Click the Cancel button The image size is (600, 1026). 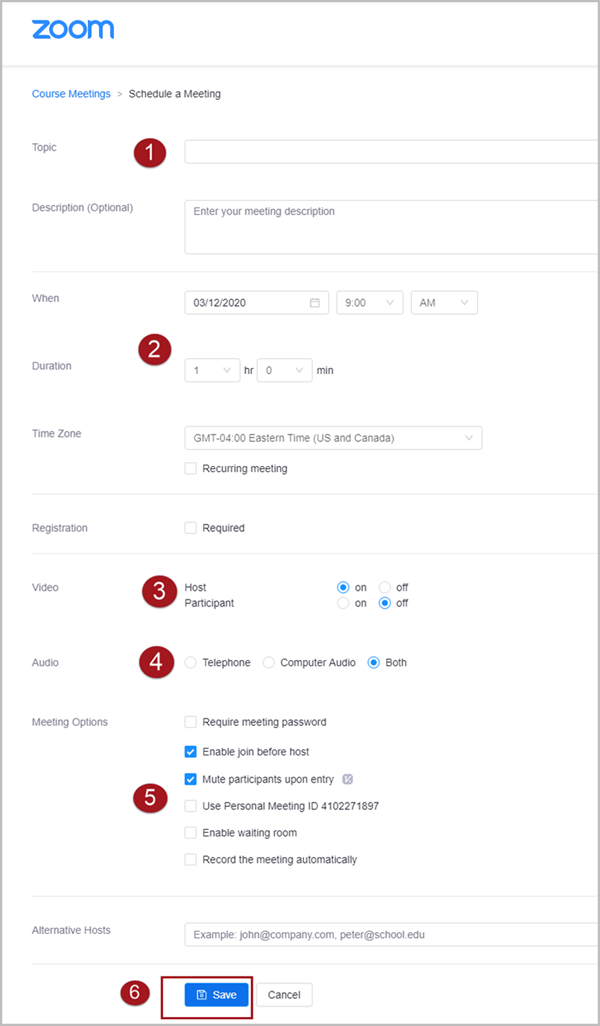[x=284, y=995]
